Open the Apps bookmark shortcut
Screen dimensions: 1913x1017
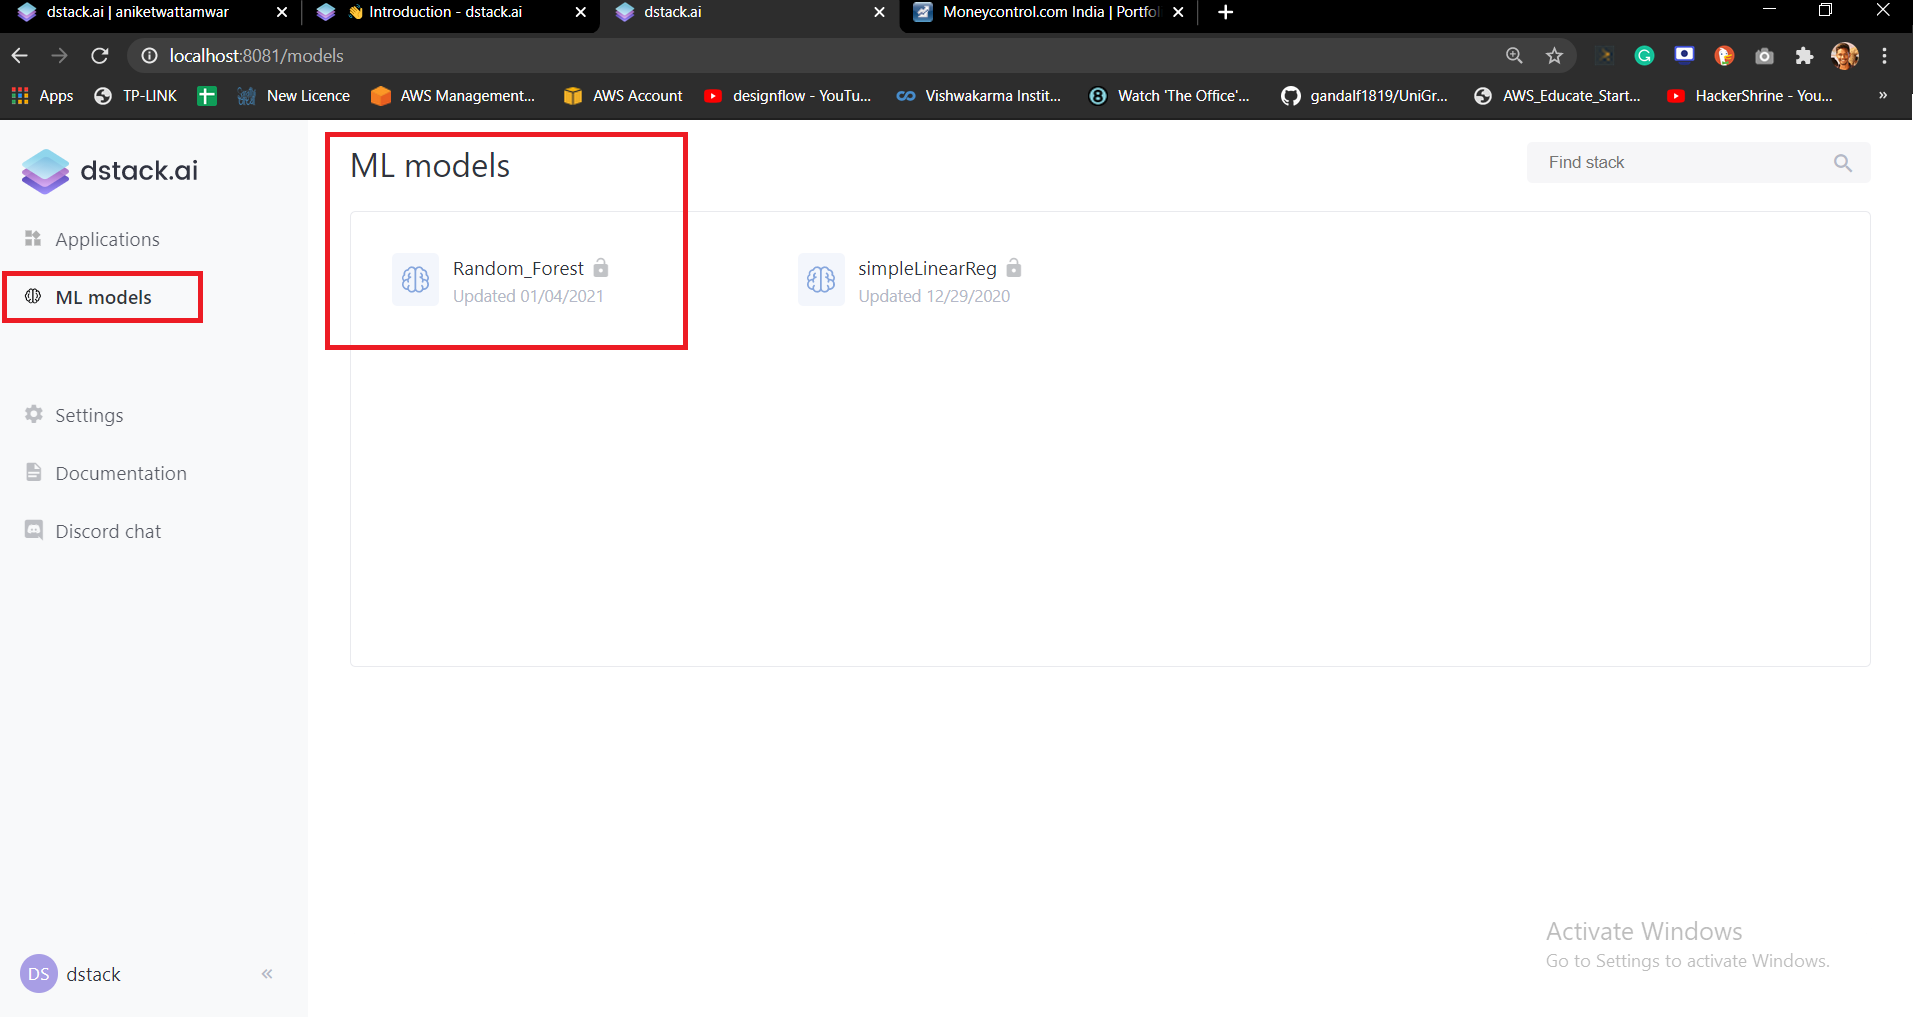(x=43, y=96)
